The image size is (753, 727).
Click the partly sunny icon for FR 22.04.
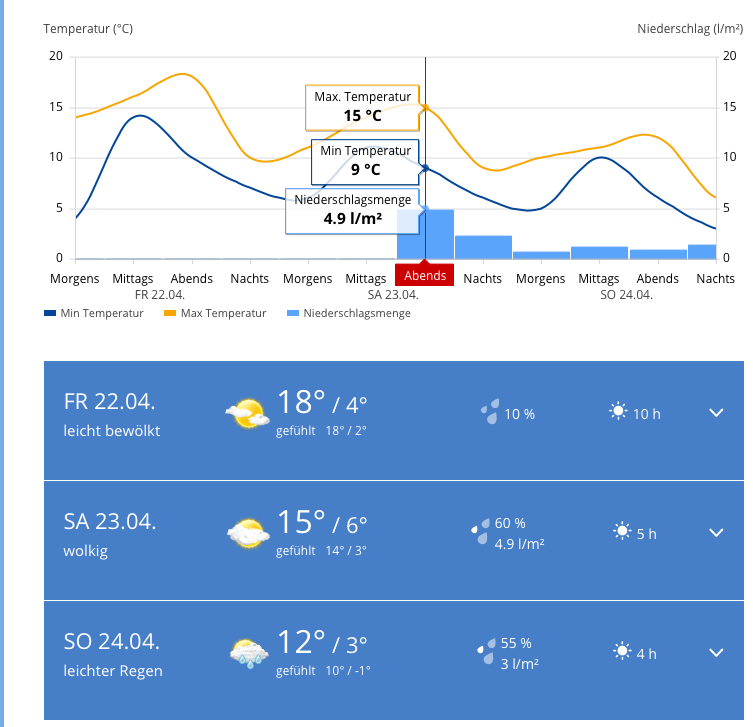[246, 412]
